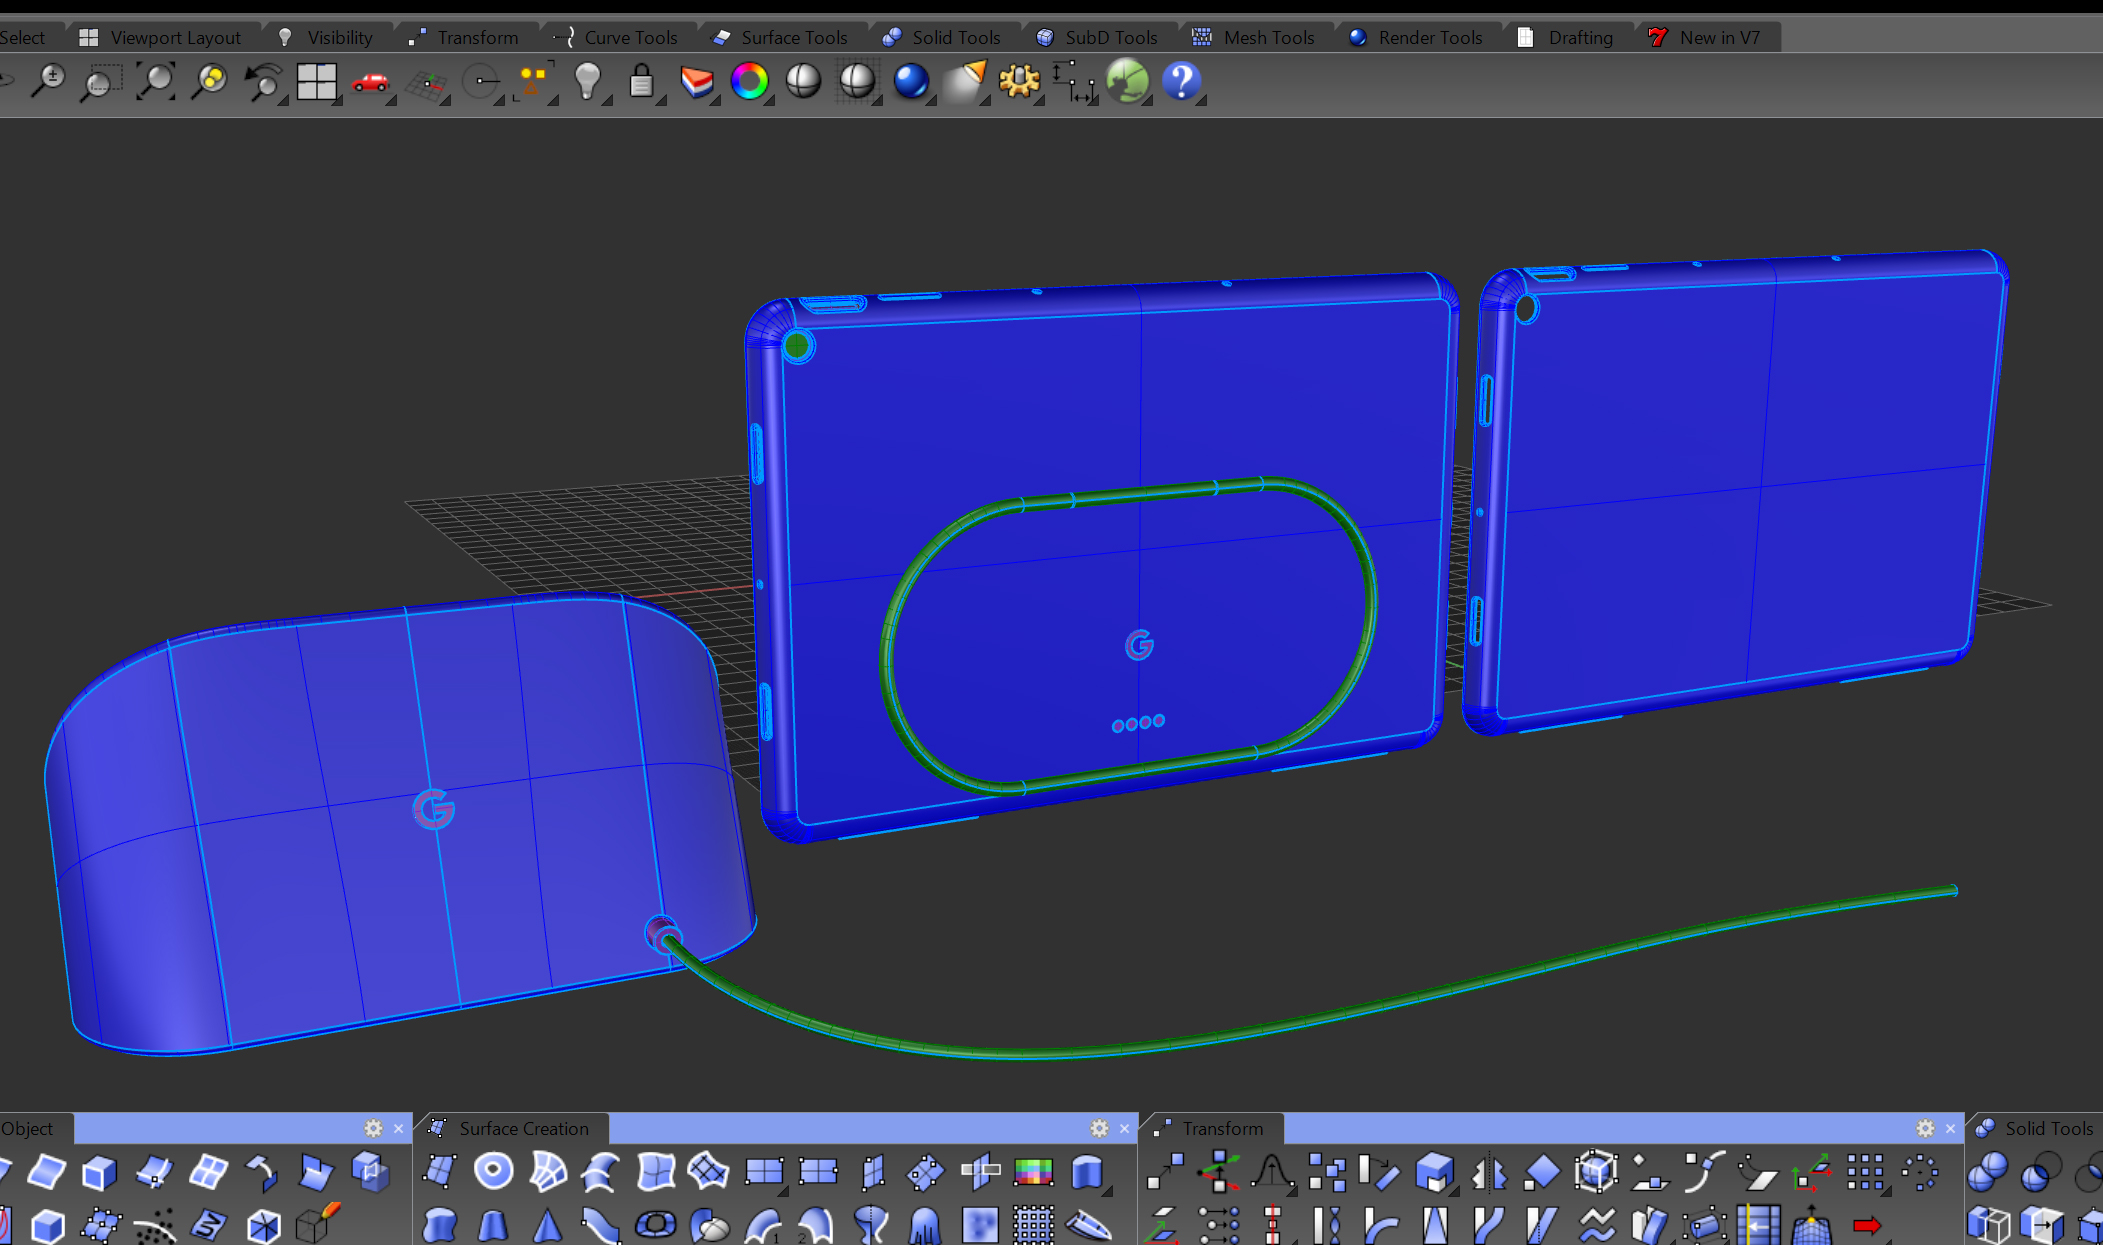Click the Zoom Extents magnifier icon
This screenshot has width=2103, height=1245.
coord(155,82)
